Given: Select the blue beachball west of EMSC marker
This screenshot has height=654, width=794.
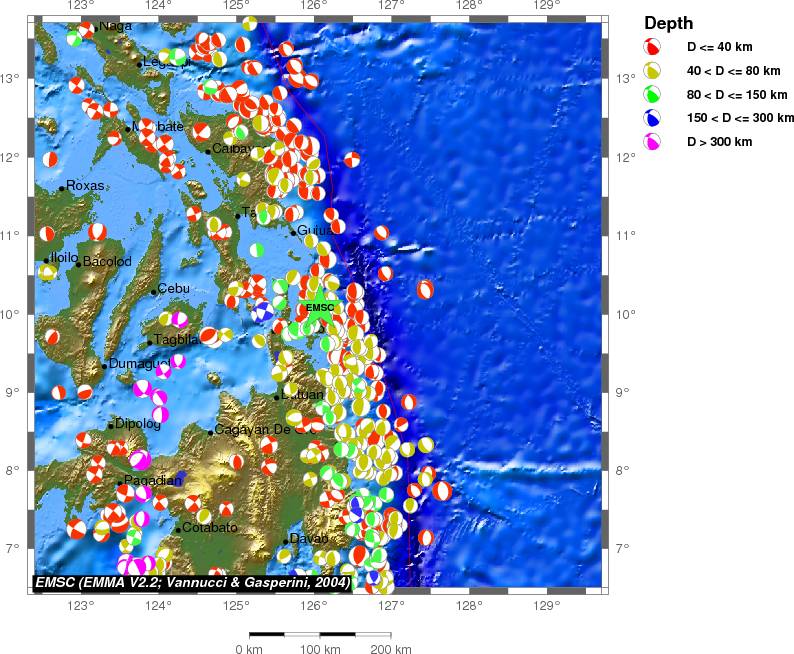Looking at the screenshot, I should (262, 310).
